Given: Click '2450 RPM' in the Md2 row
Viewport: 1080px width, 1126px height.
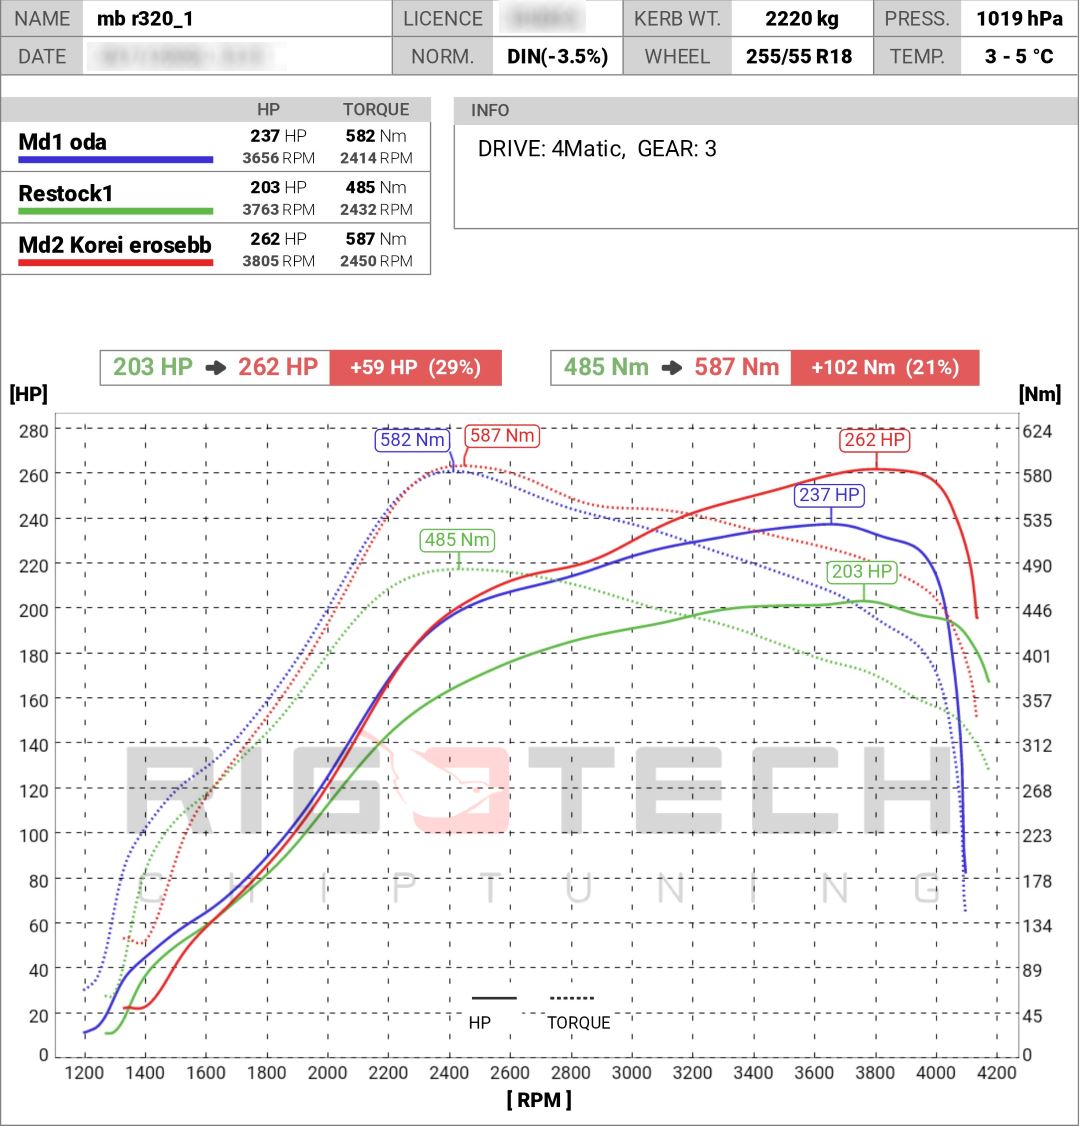Looking at the screenshot, I should coord(376,261).
